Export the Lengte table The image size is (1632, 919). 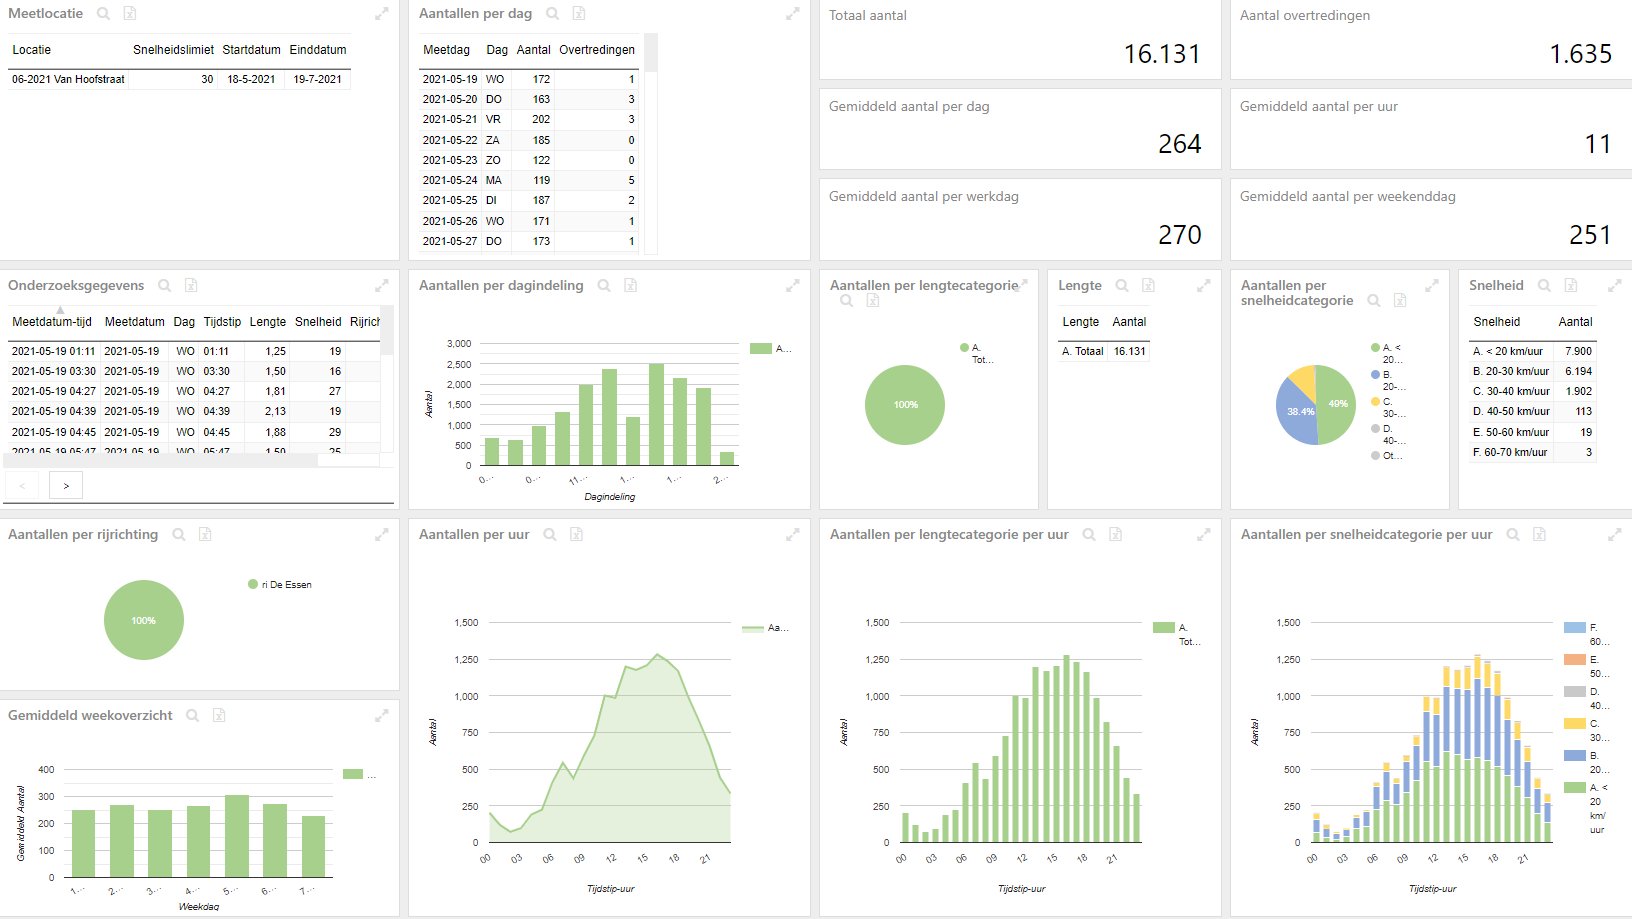(1149, 286)
